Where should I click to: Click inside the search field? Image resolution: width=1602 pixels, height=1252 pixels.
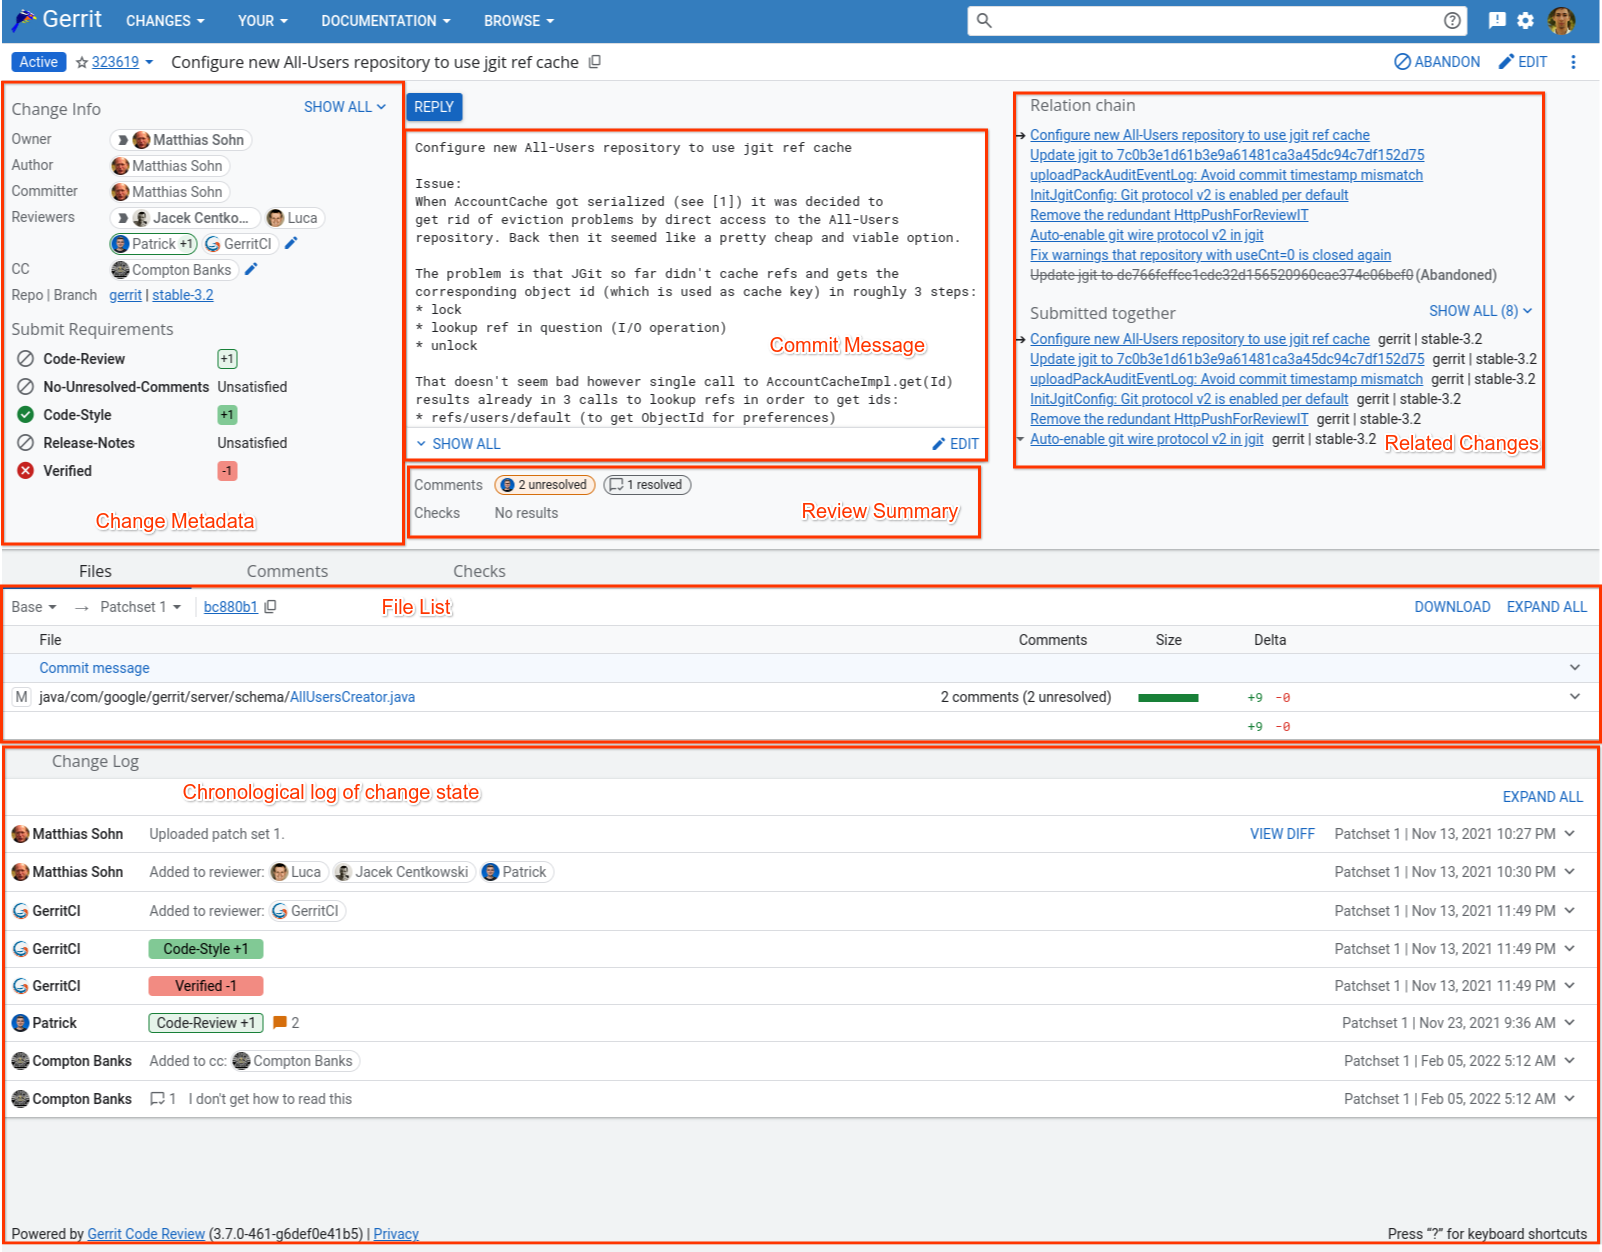[x=1200, y=20]
